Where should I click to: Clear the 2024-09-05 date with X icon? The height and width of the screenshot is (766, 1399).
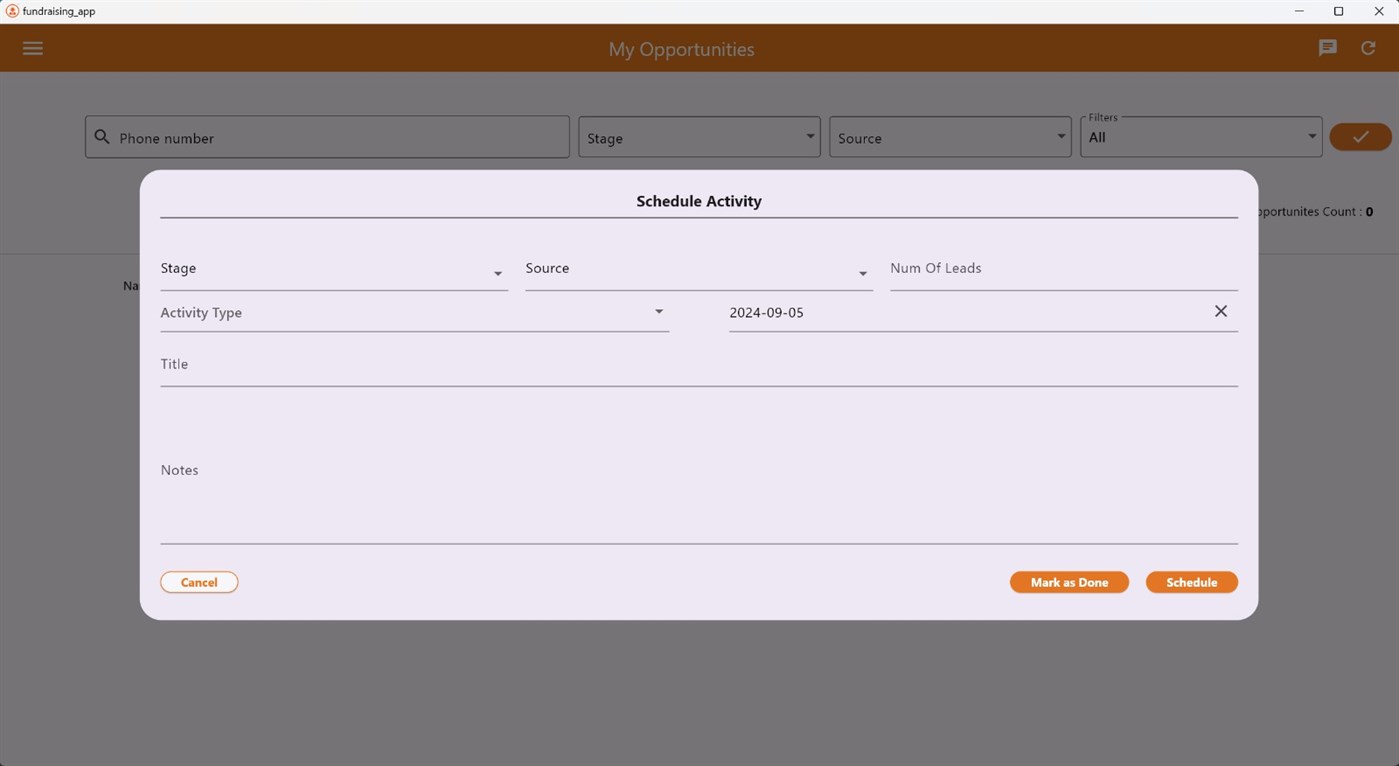[x=1220, y=311]
